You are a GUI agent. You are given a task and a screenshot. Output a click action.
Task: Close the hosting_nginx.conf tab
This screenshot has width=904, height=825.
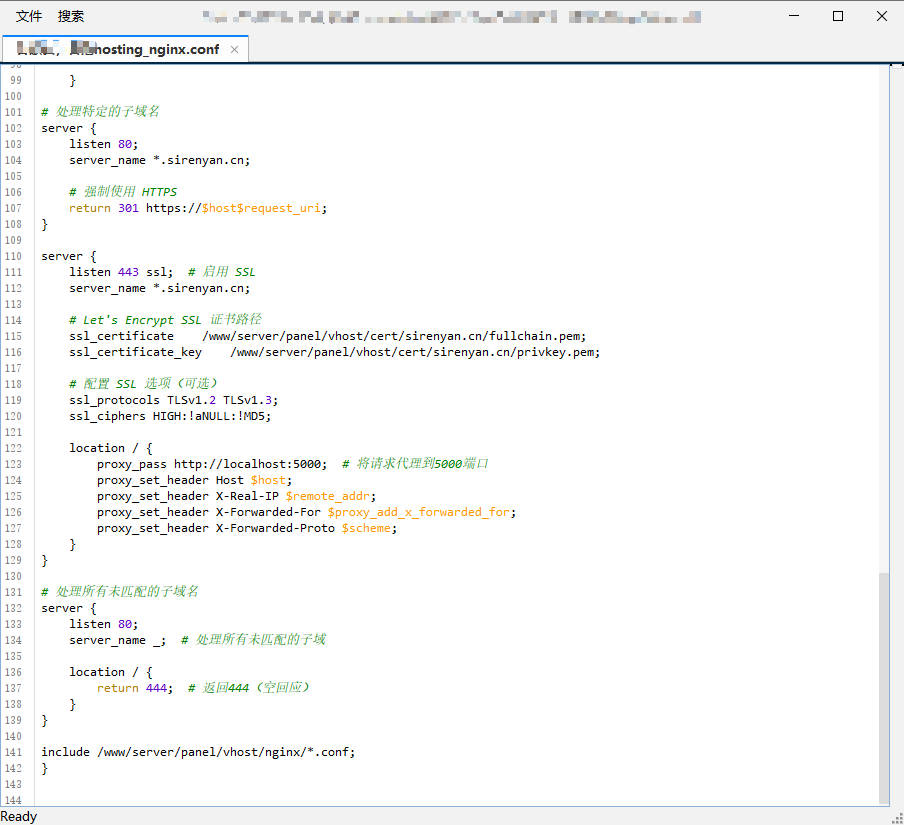[x=235, y=50]
